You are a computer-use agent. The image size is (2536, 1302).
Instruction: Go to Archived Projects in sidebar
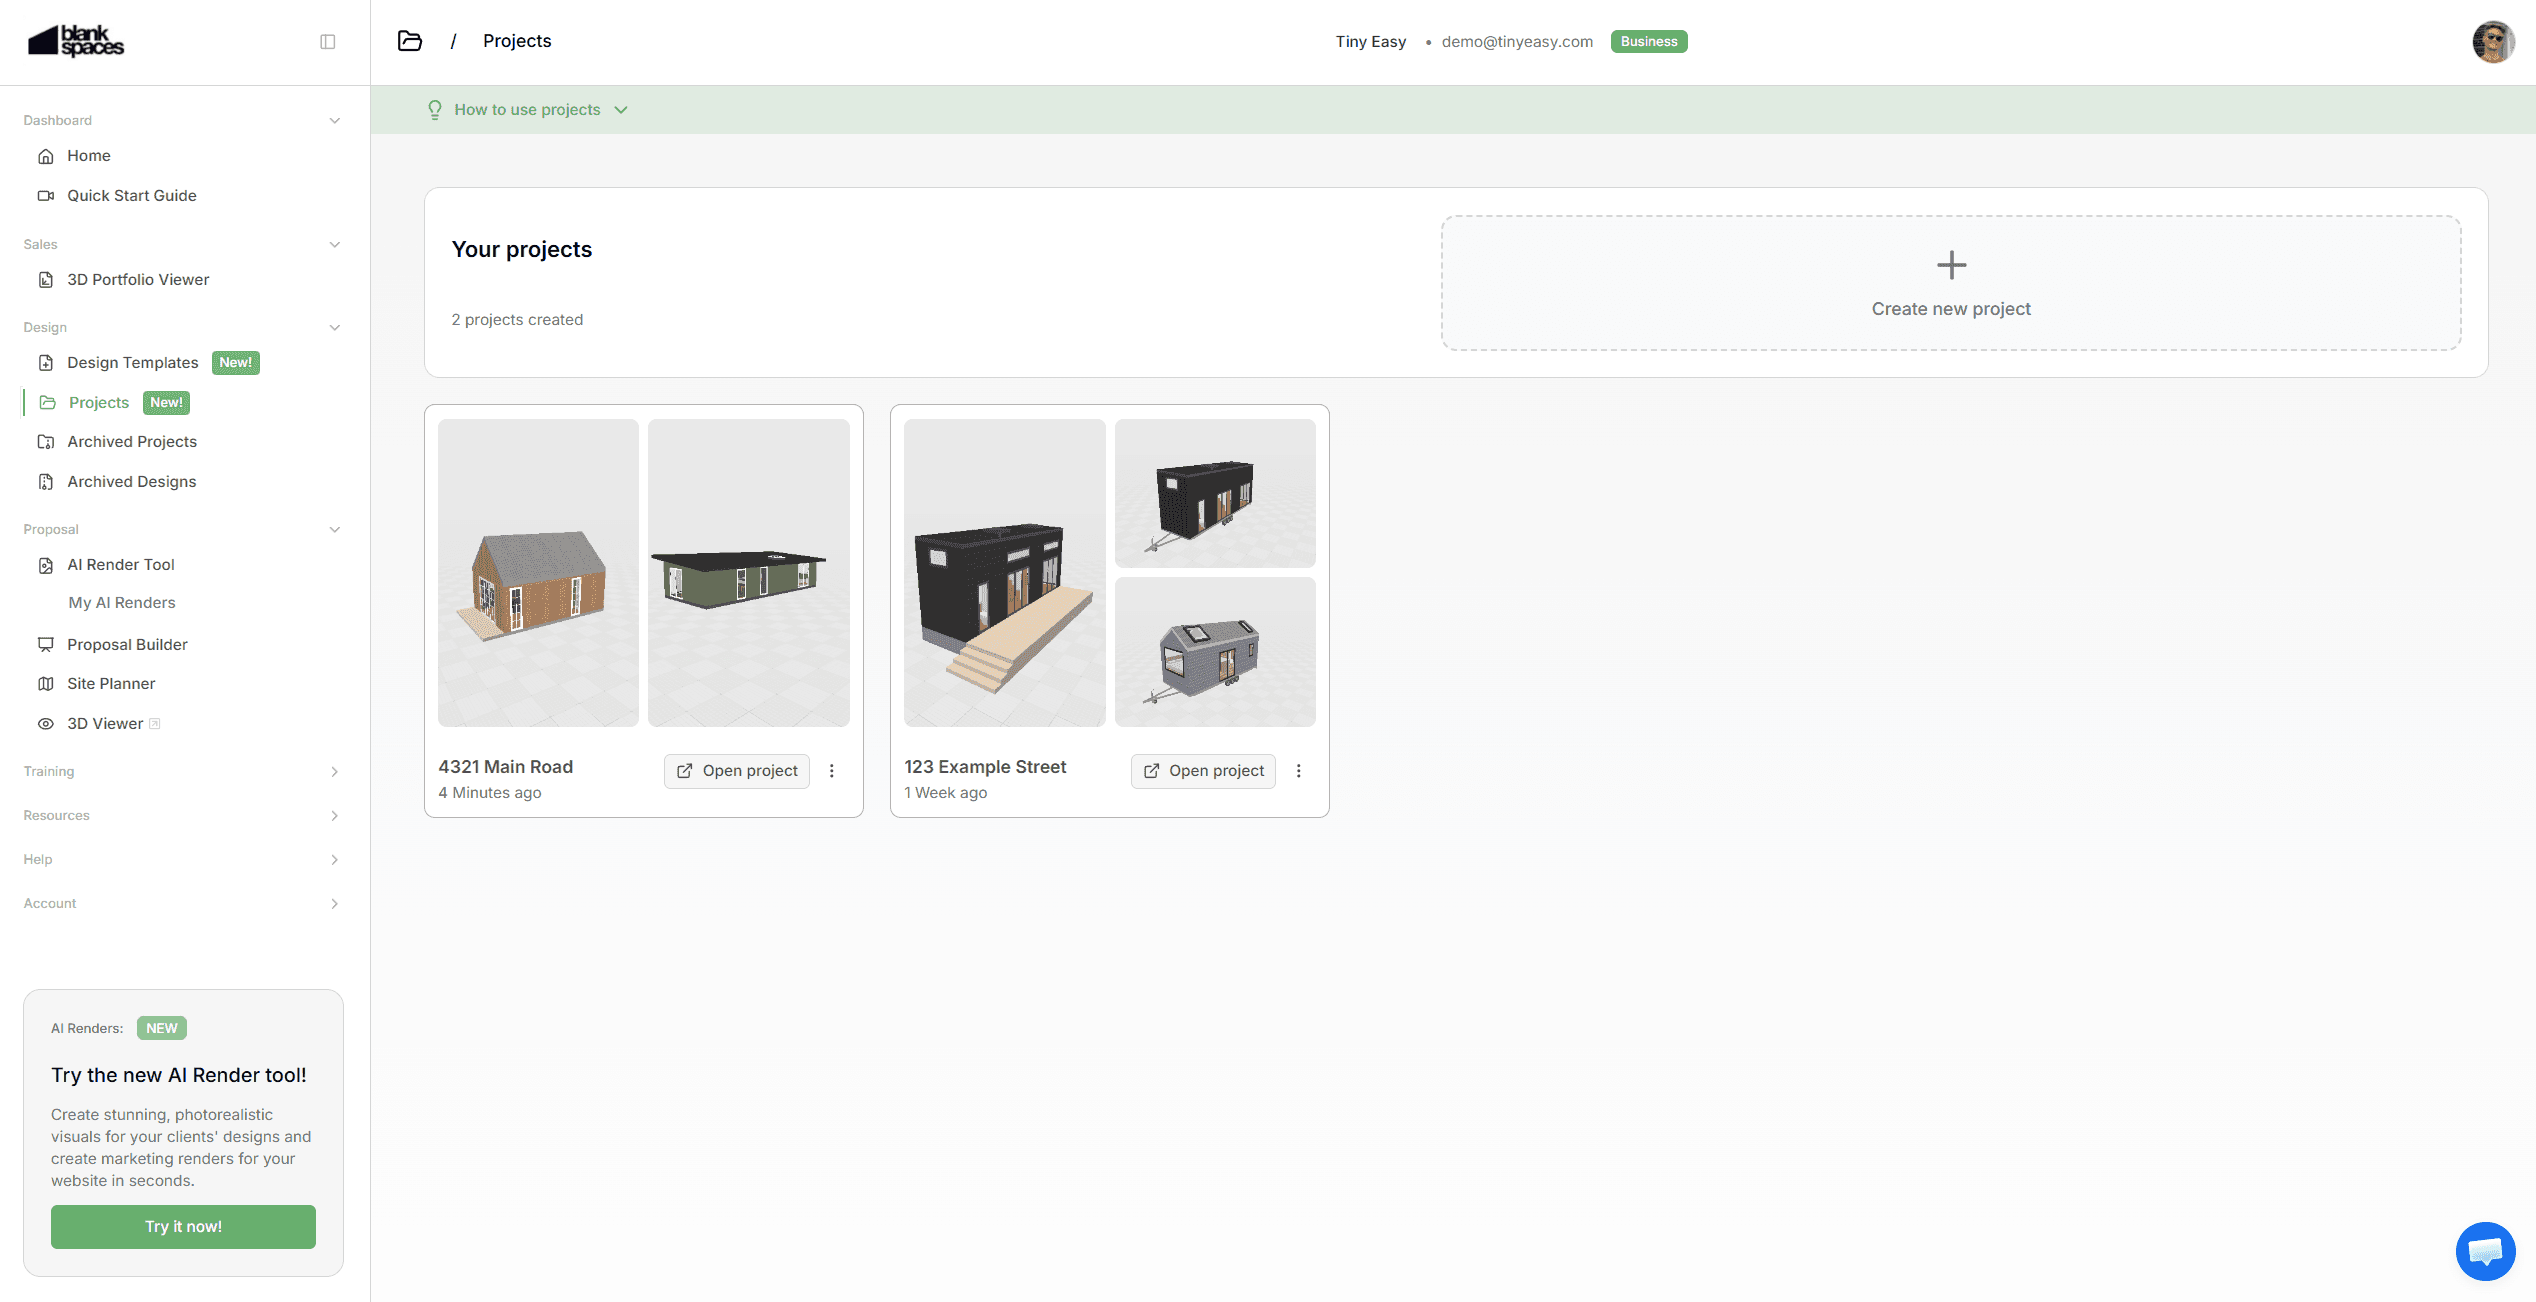131,442
